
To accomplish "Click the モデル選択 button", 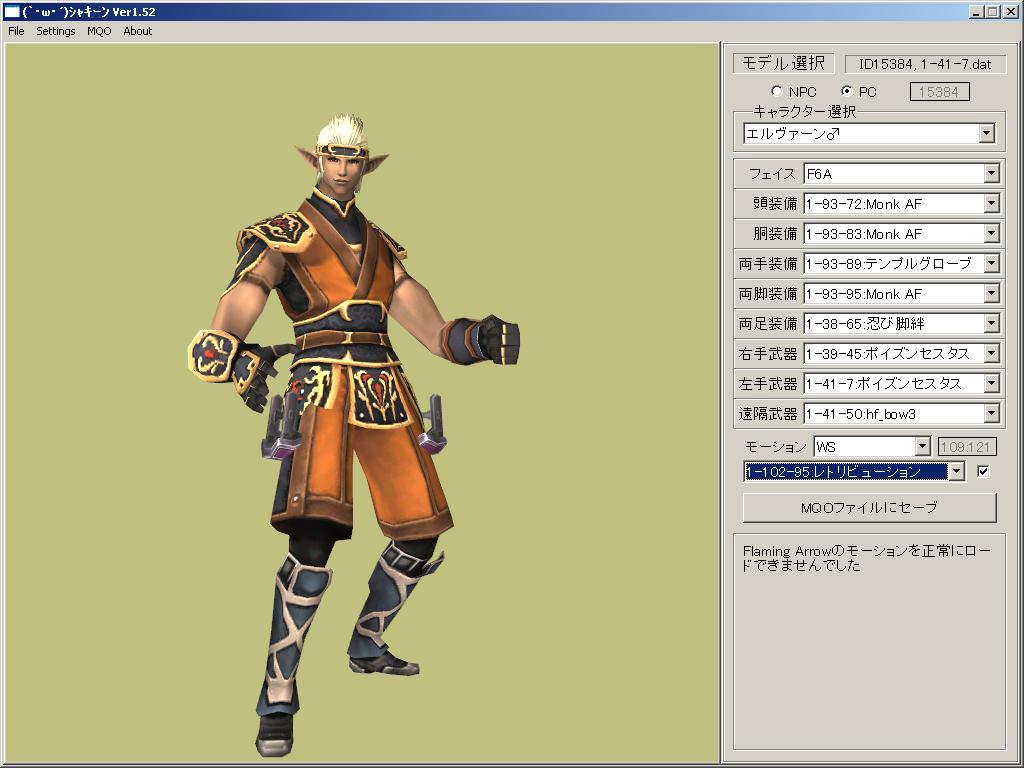I will [x=784, y=63].
